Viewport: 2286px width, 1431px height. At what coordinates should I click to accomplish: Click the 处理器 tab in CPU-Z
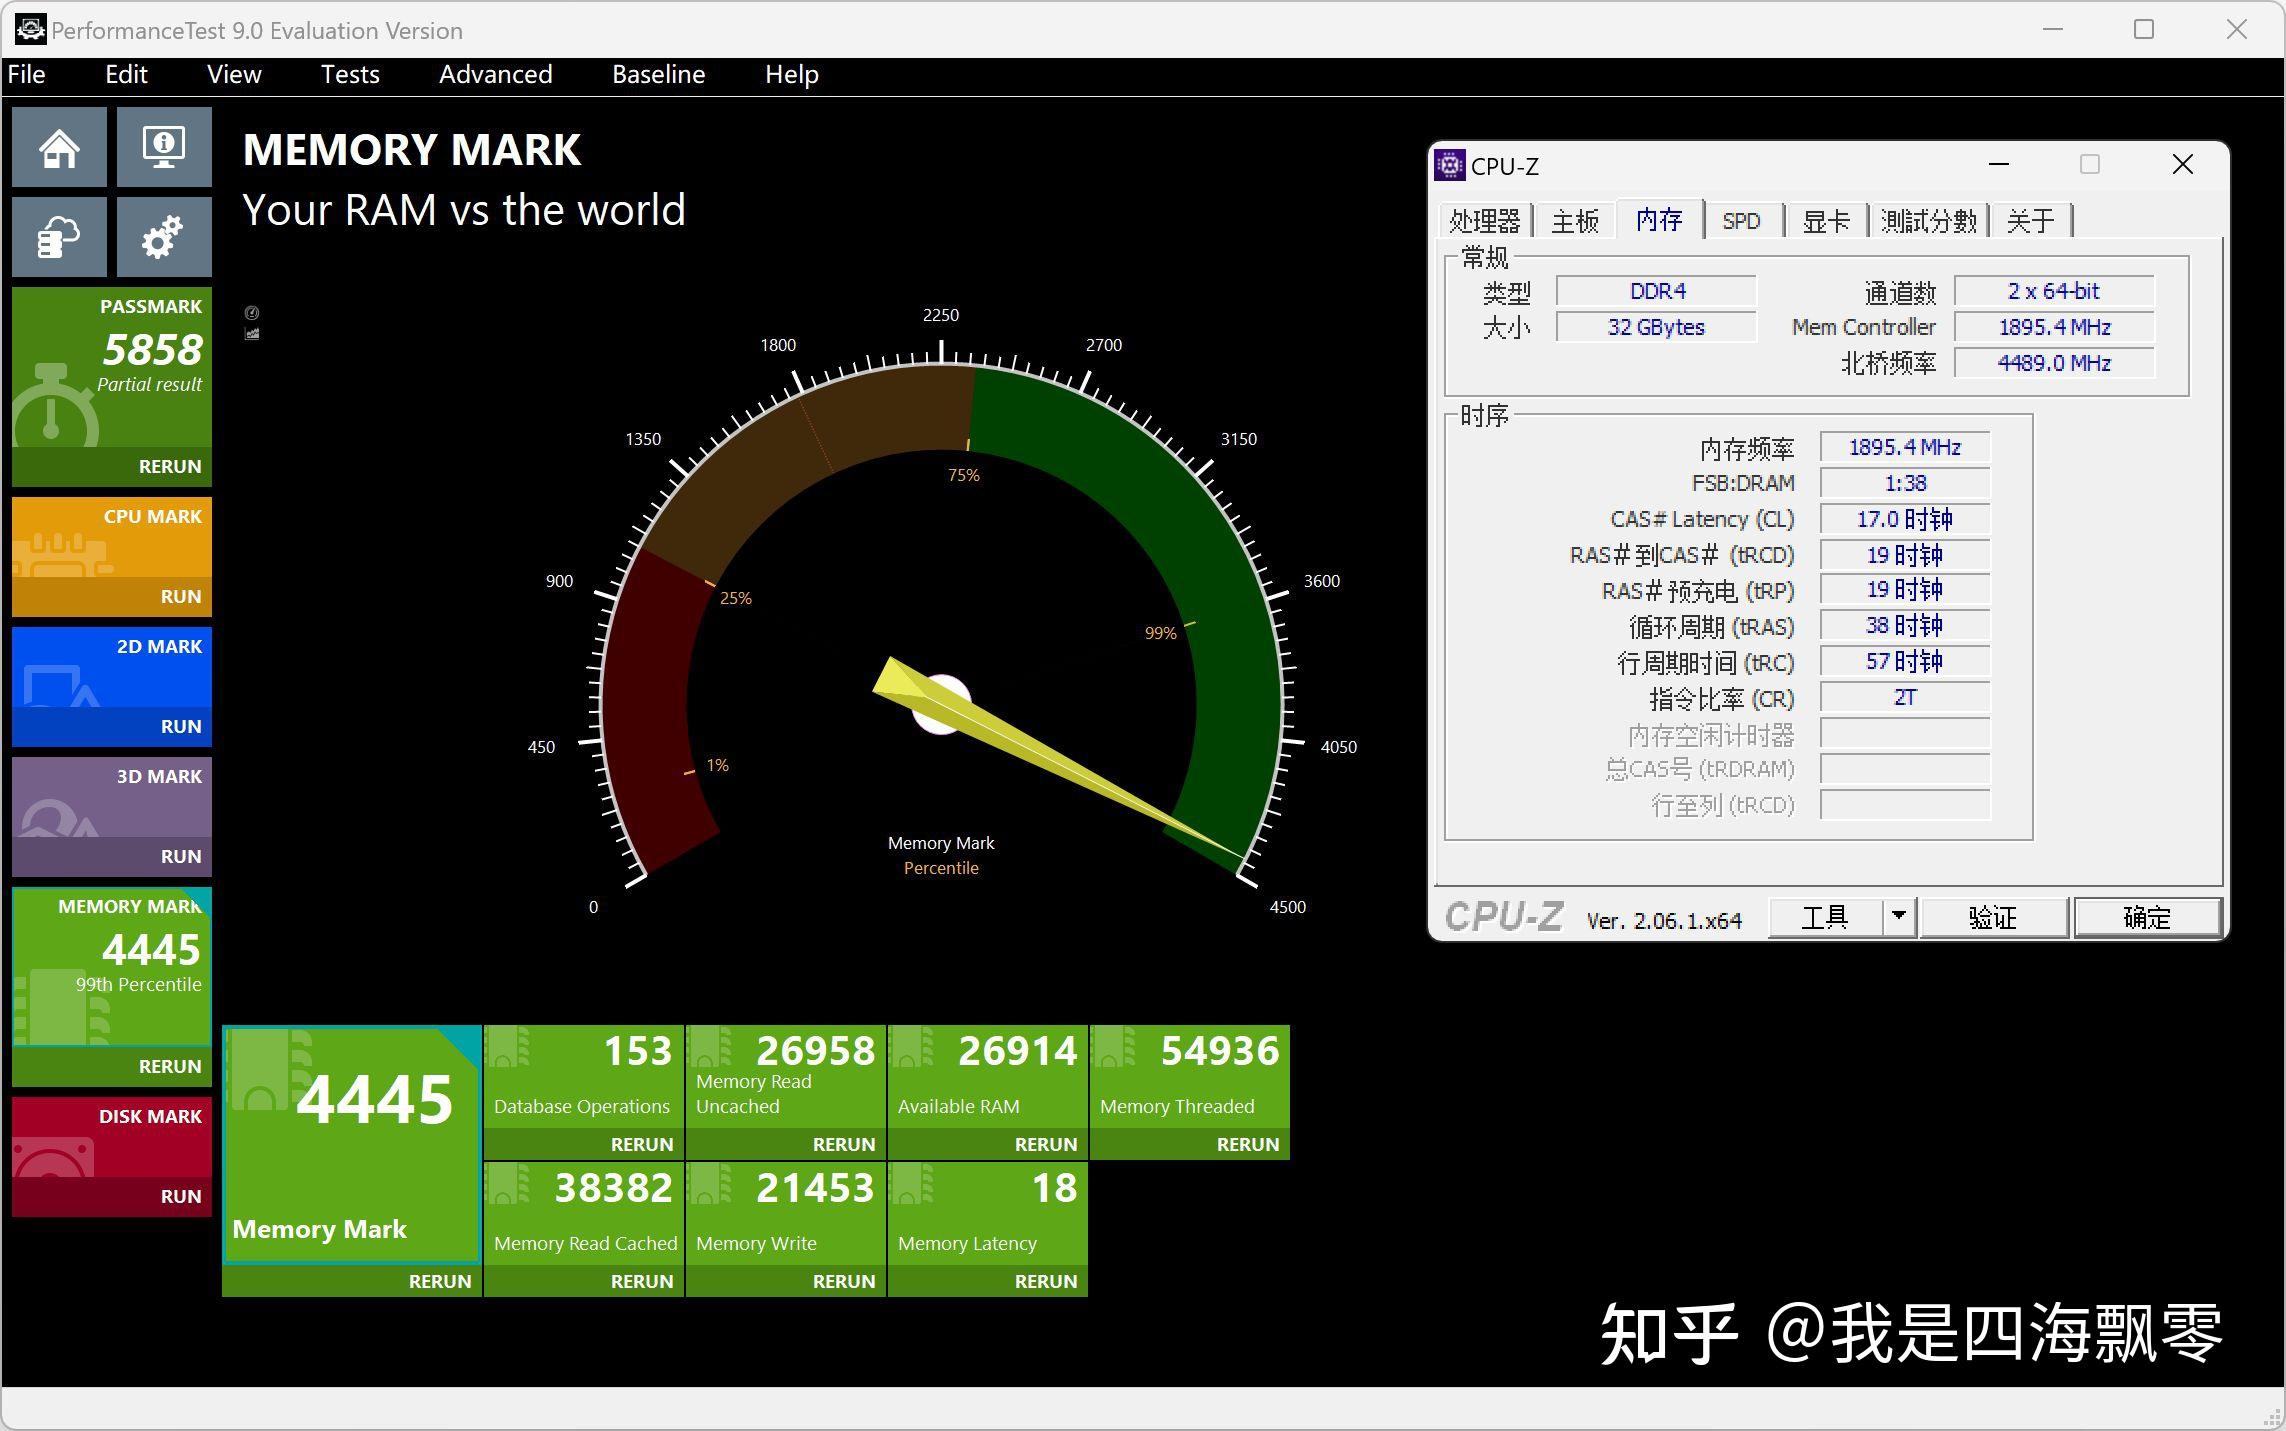(x=1482, y=219)
